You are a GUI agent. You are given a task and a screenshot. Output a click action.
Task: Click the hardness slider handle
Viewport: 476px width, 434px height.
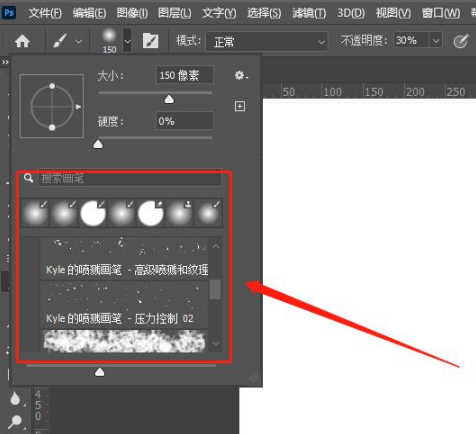coord(98,144)
